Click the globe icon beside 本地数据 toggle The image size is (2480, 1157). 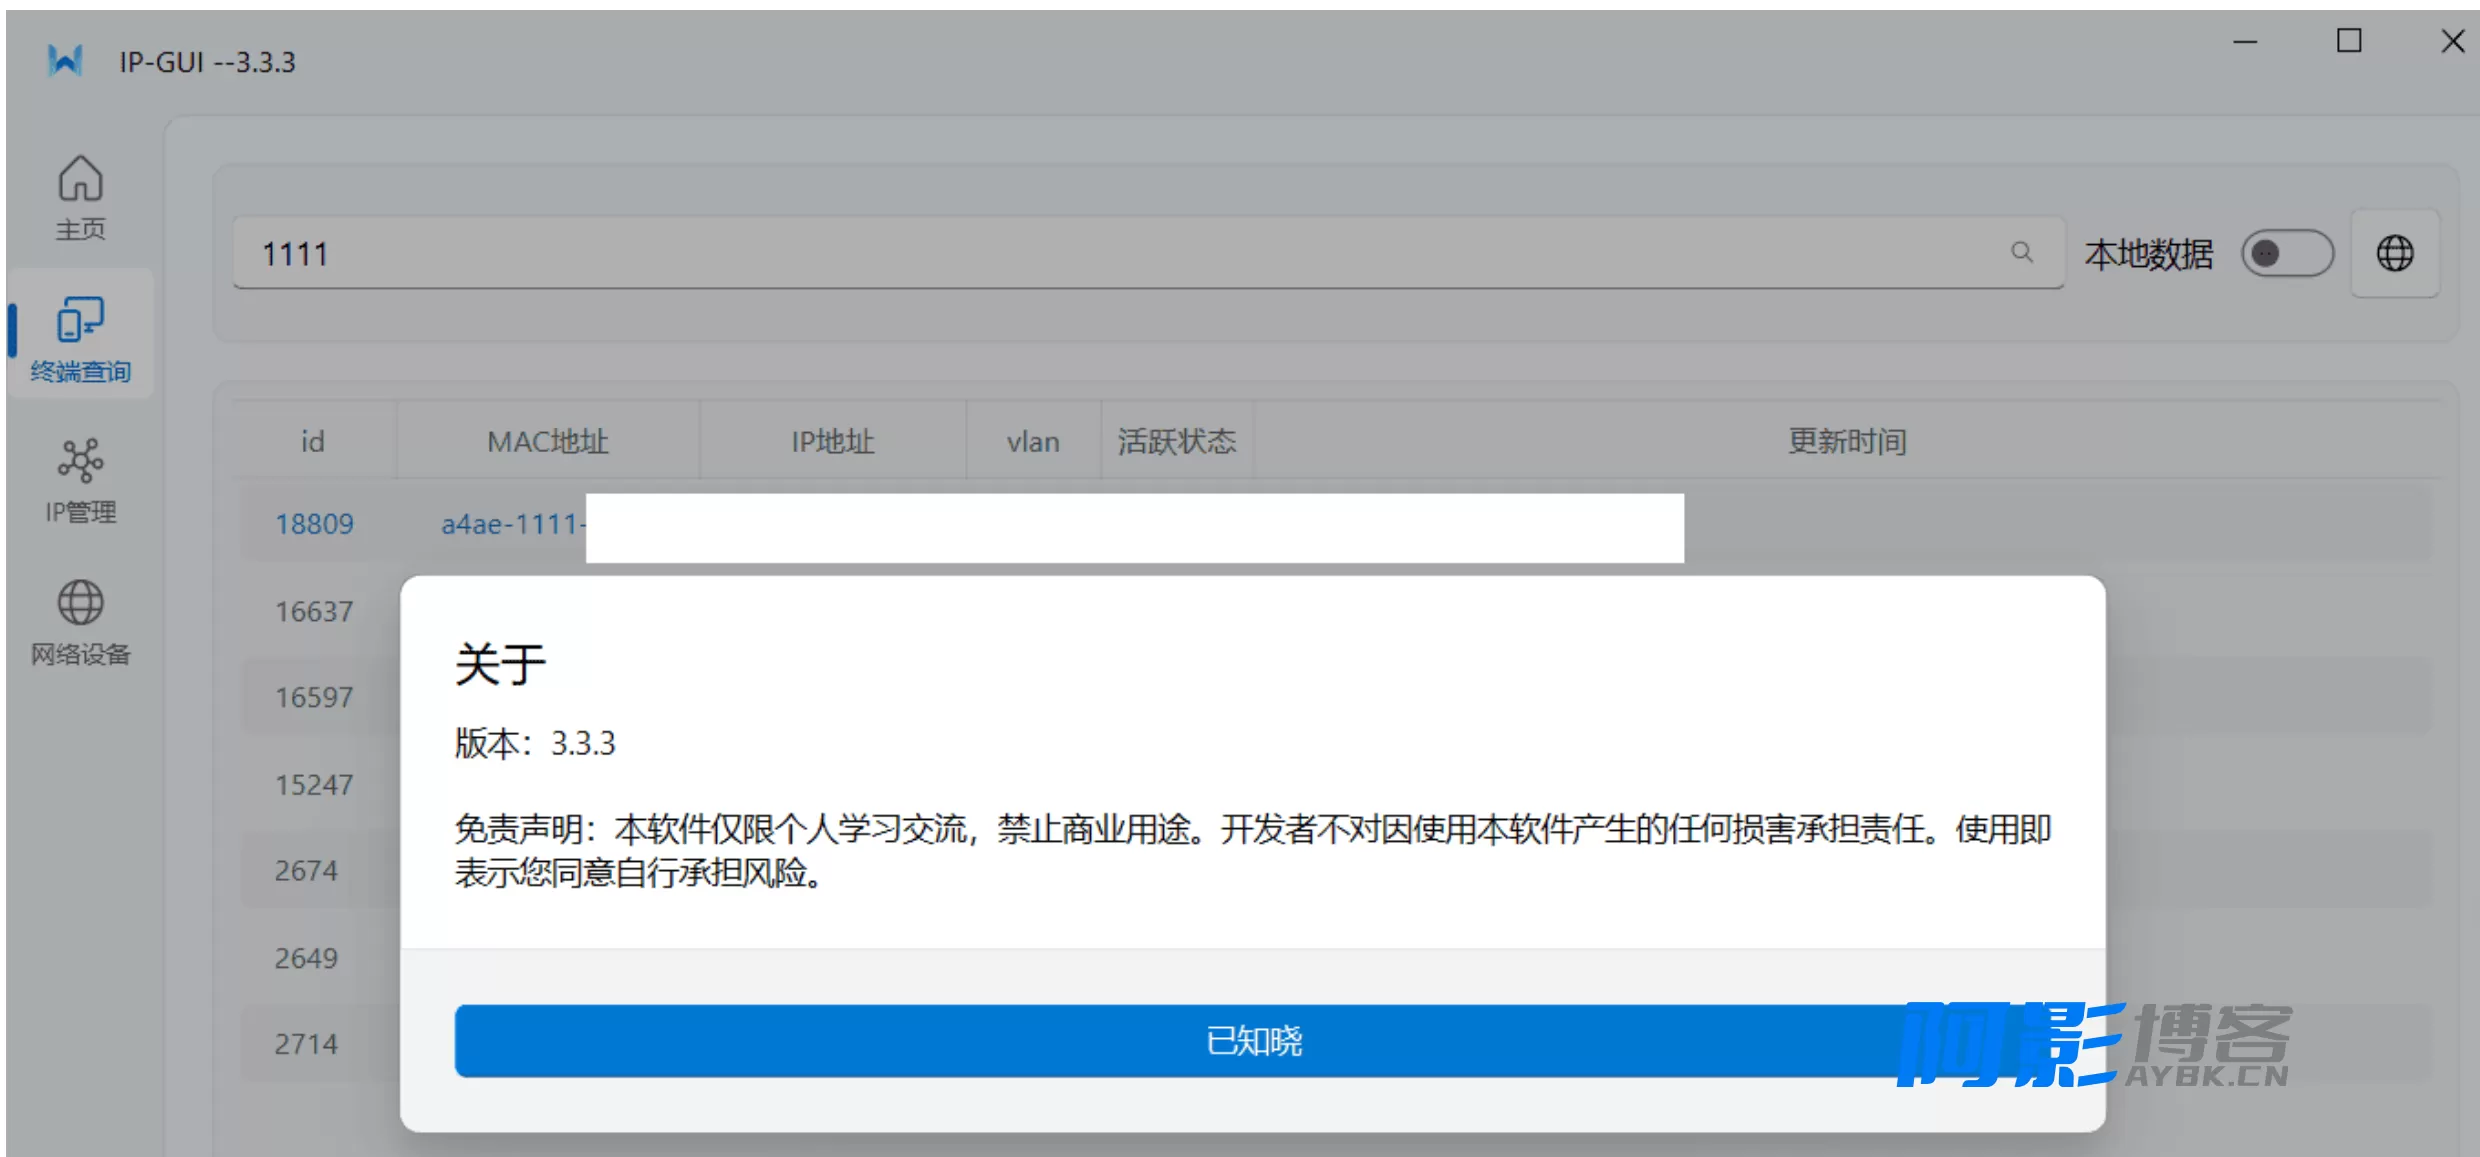coord(2395,253)
